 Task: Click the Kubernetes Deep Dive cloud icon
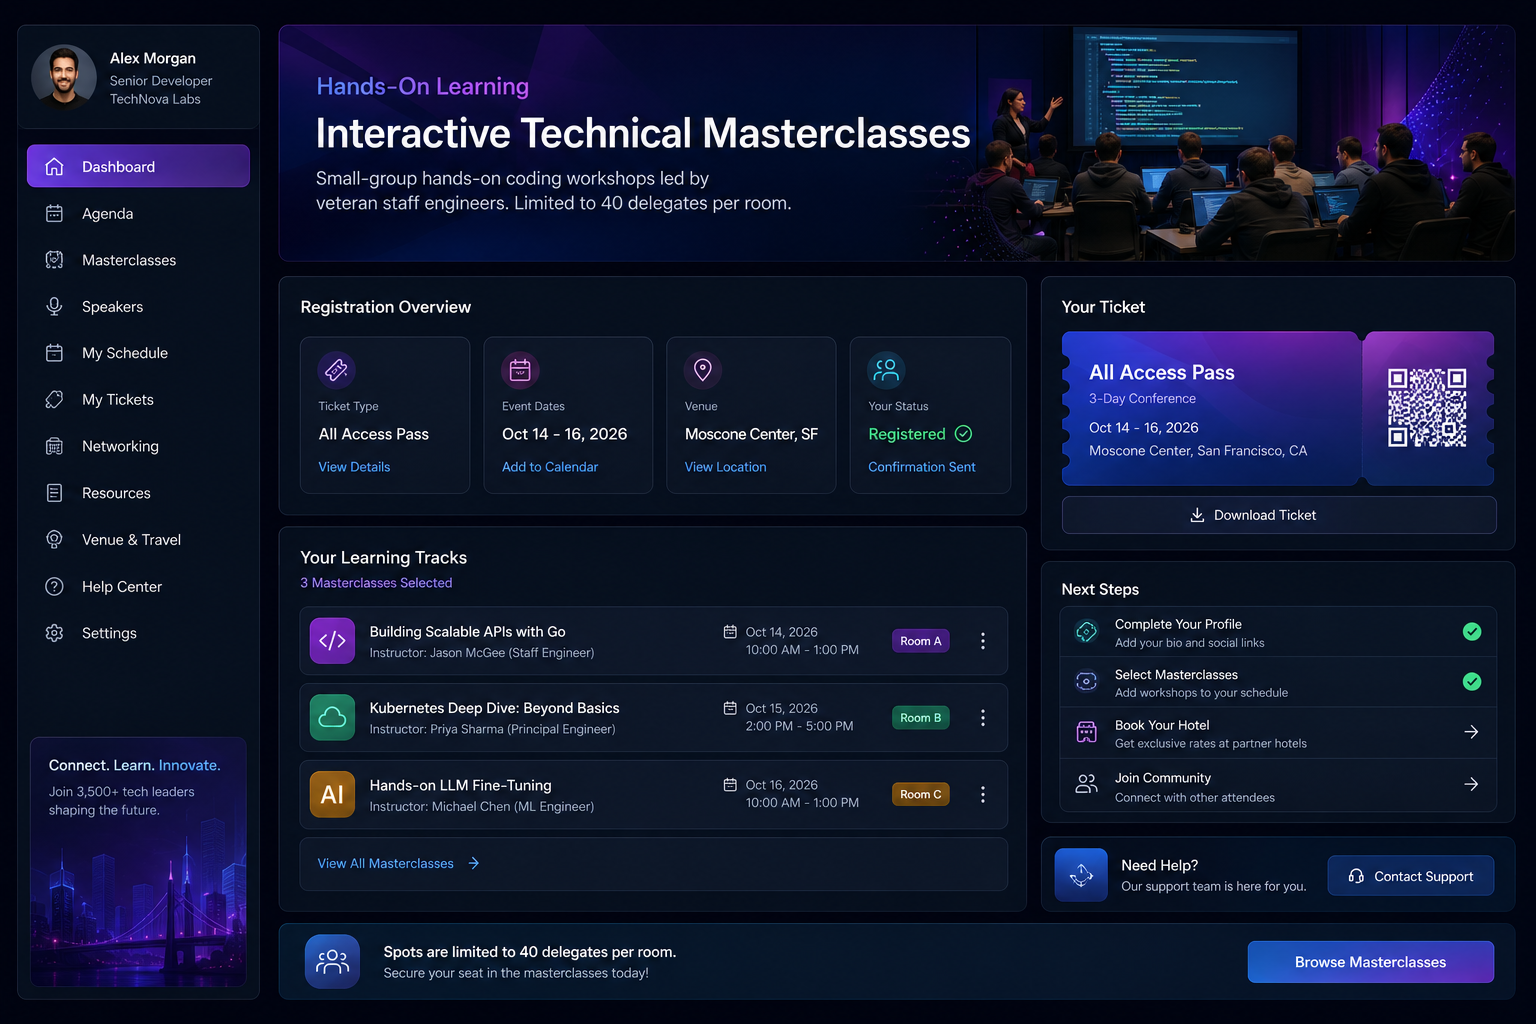pos(332,717)
